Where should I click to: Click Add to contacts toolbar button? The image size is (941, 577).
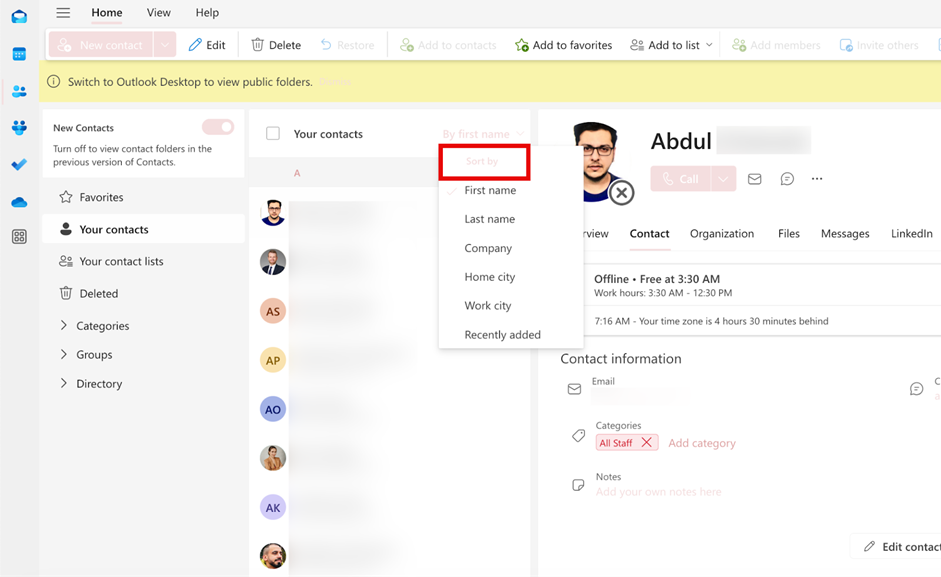[x=448, y=45]
